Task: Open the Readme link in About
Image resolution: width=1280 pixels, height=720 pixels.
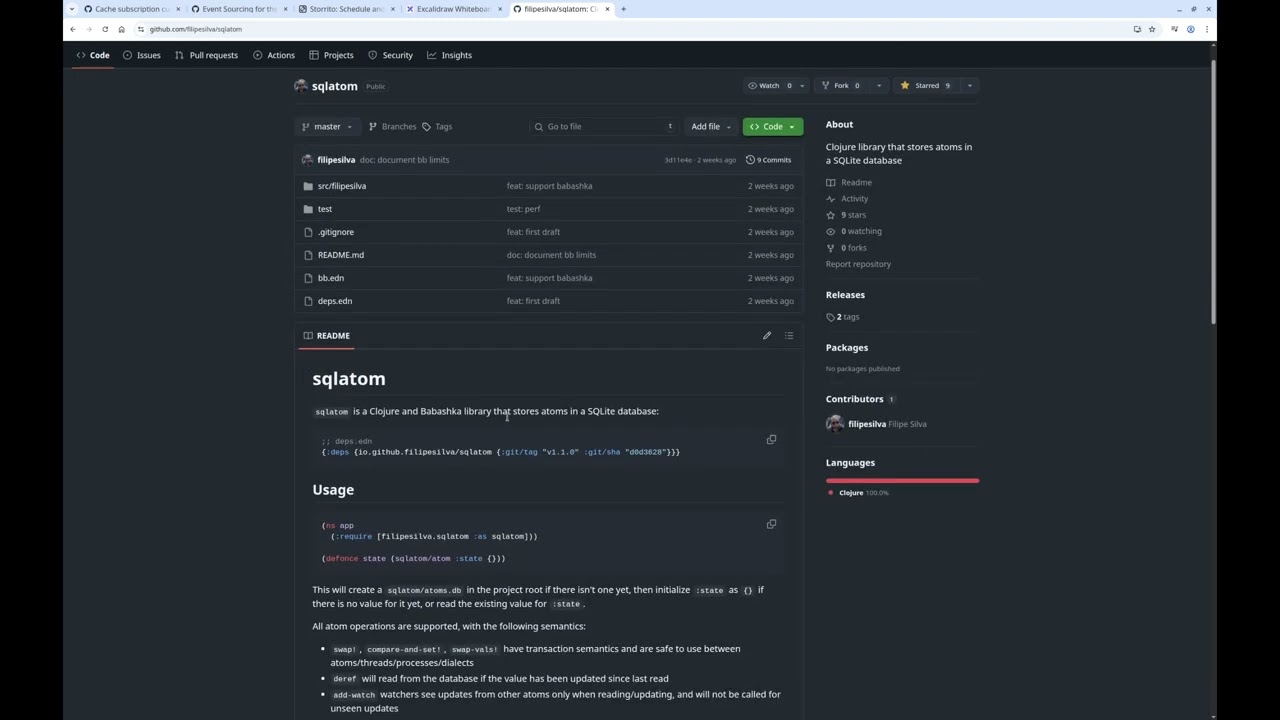Action: 849,183
